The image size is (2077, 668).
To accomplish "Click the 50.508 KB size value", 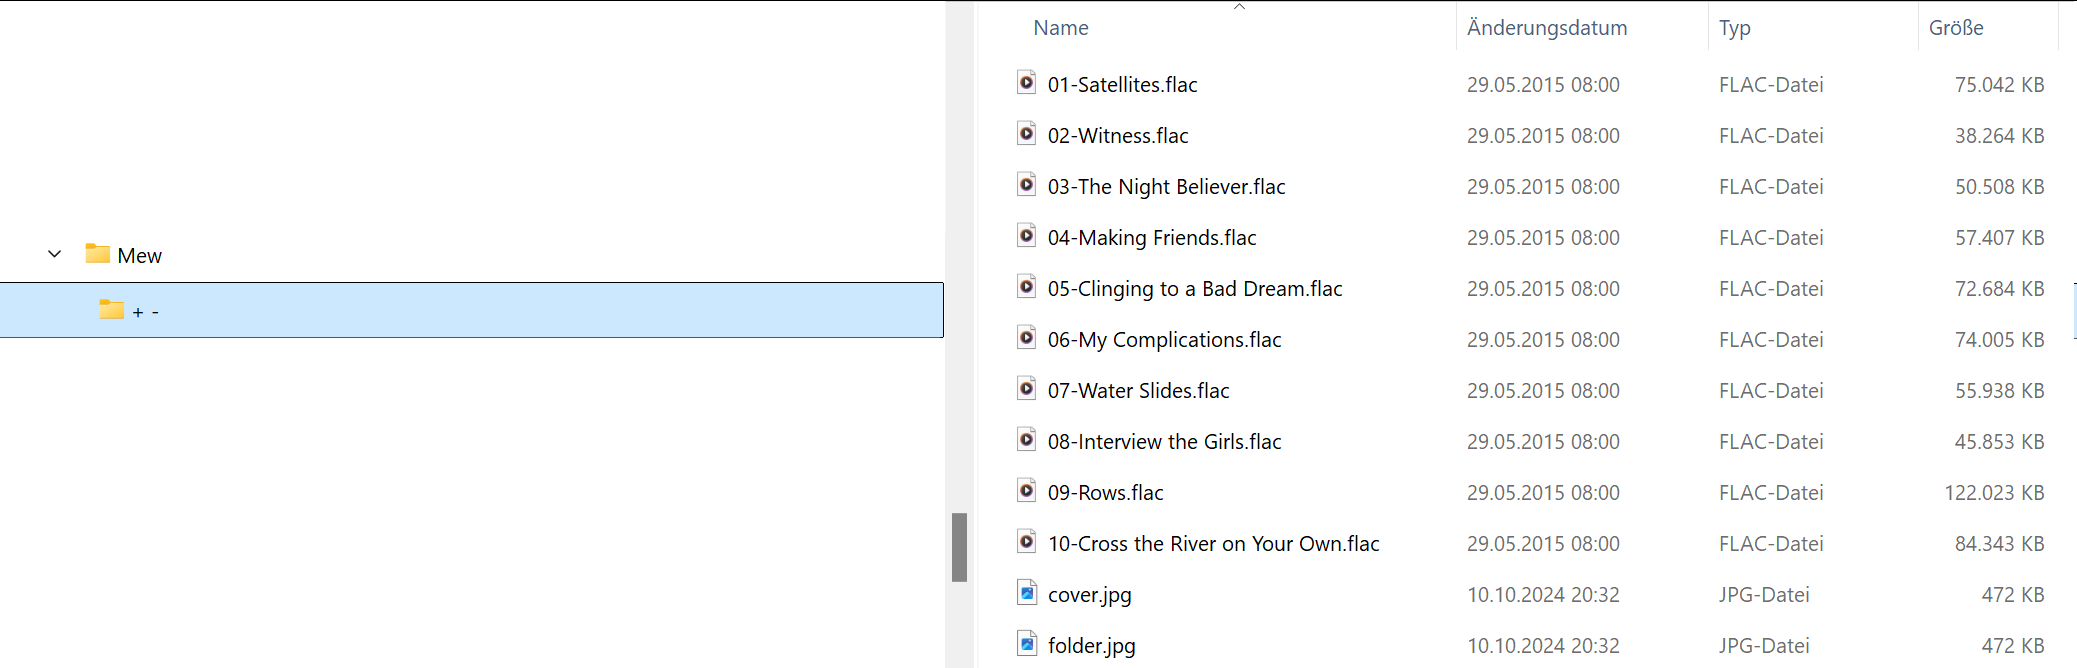I will (x=1999, y=187).
